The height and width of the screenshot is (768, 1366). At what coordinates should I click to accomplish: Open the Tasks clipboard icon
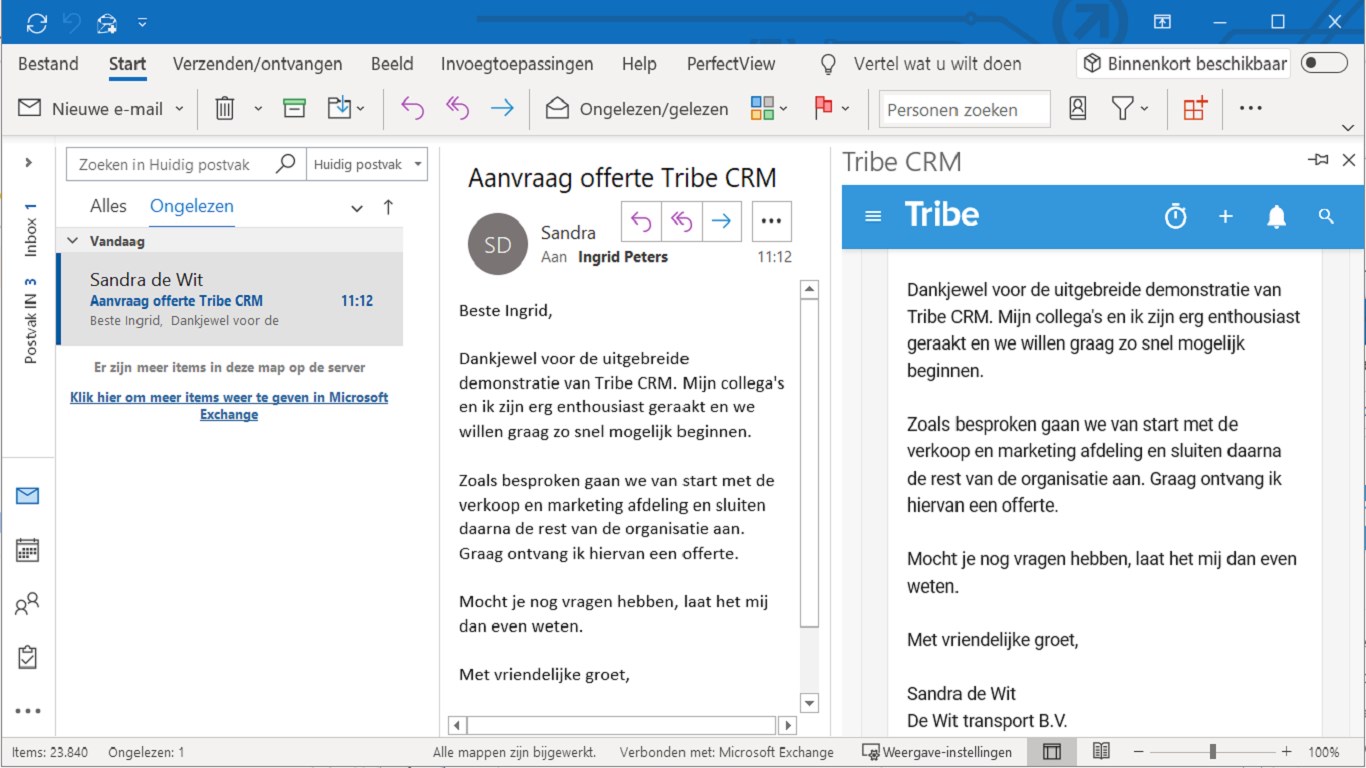pyautogui.click(x=28, y=657)
